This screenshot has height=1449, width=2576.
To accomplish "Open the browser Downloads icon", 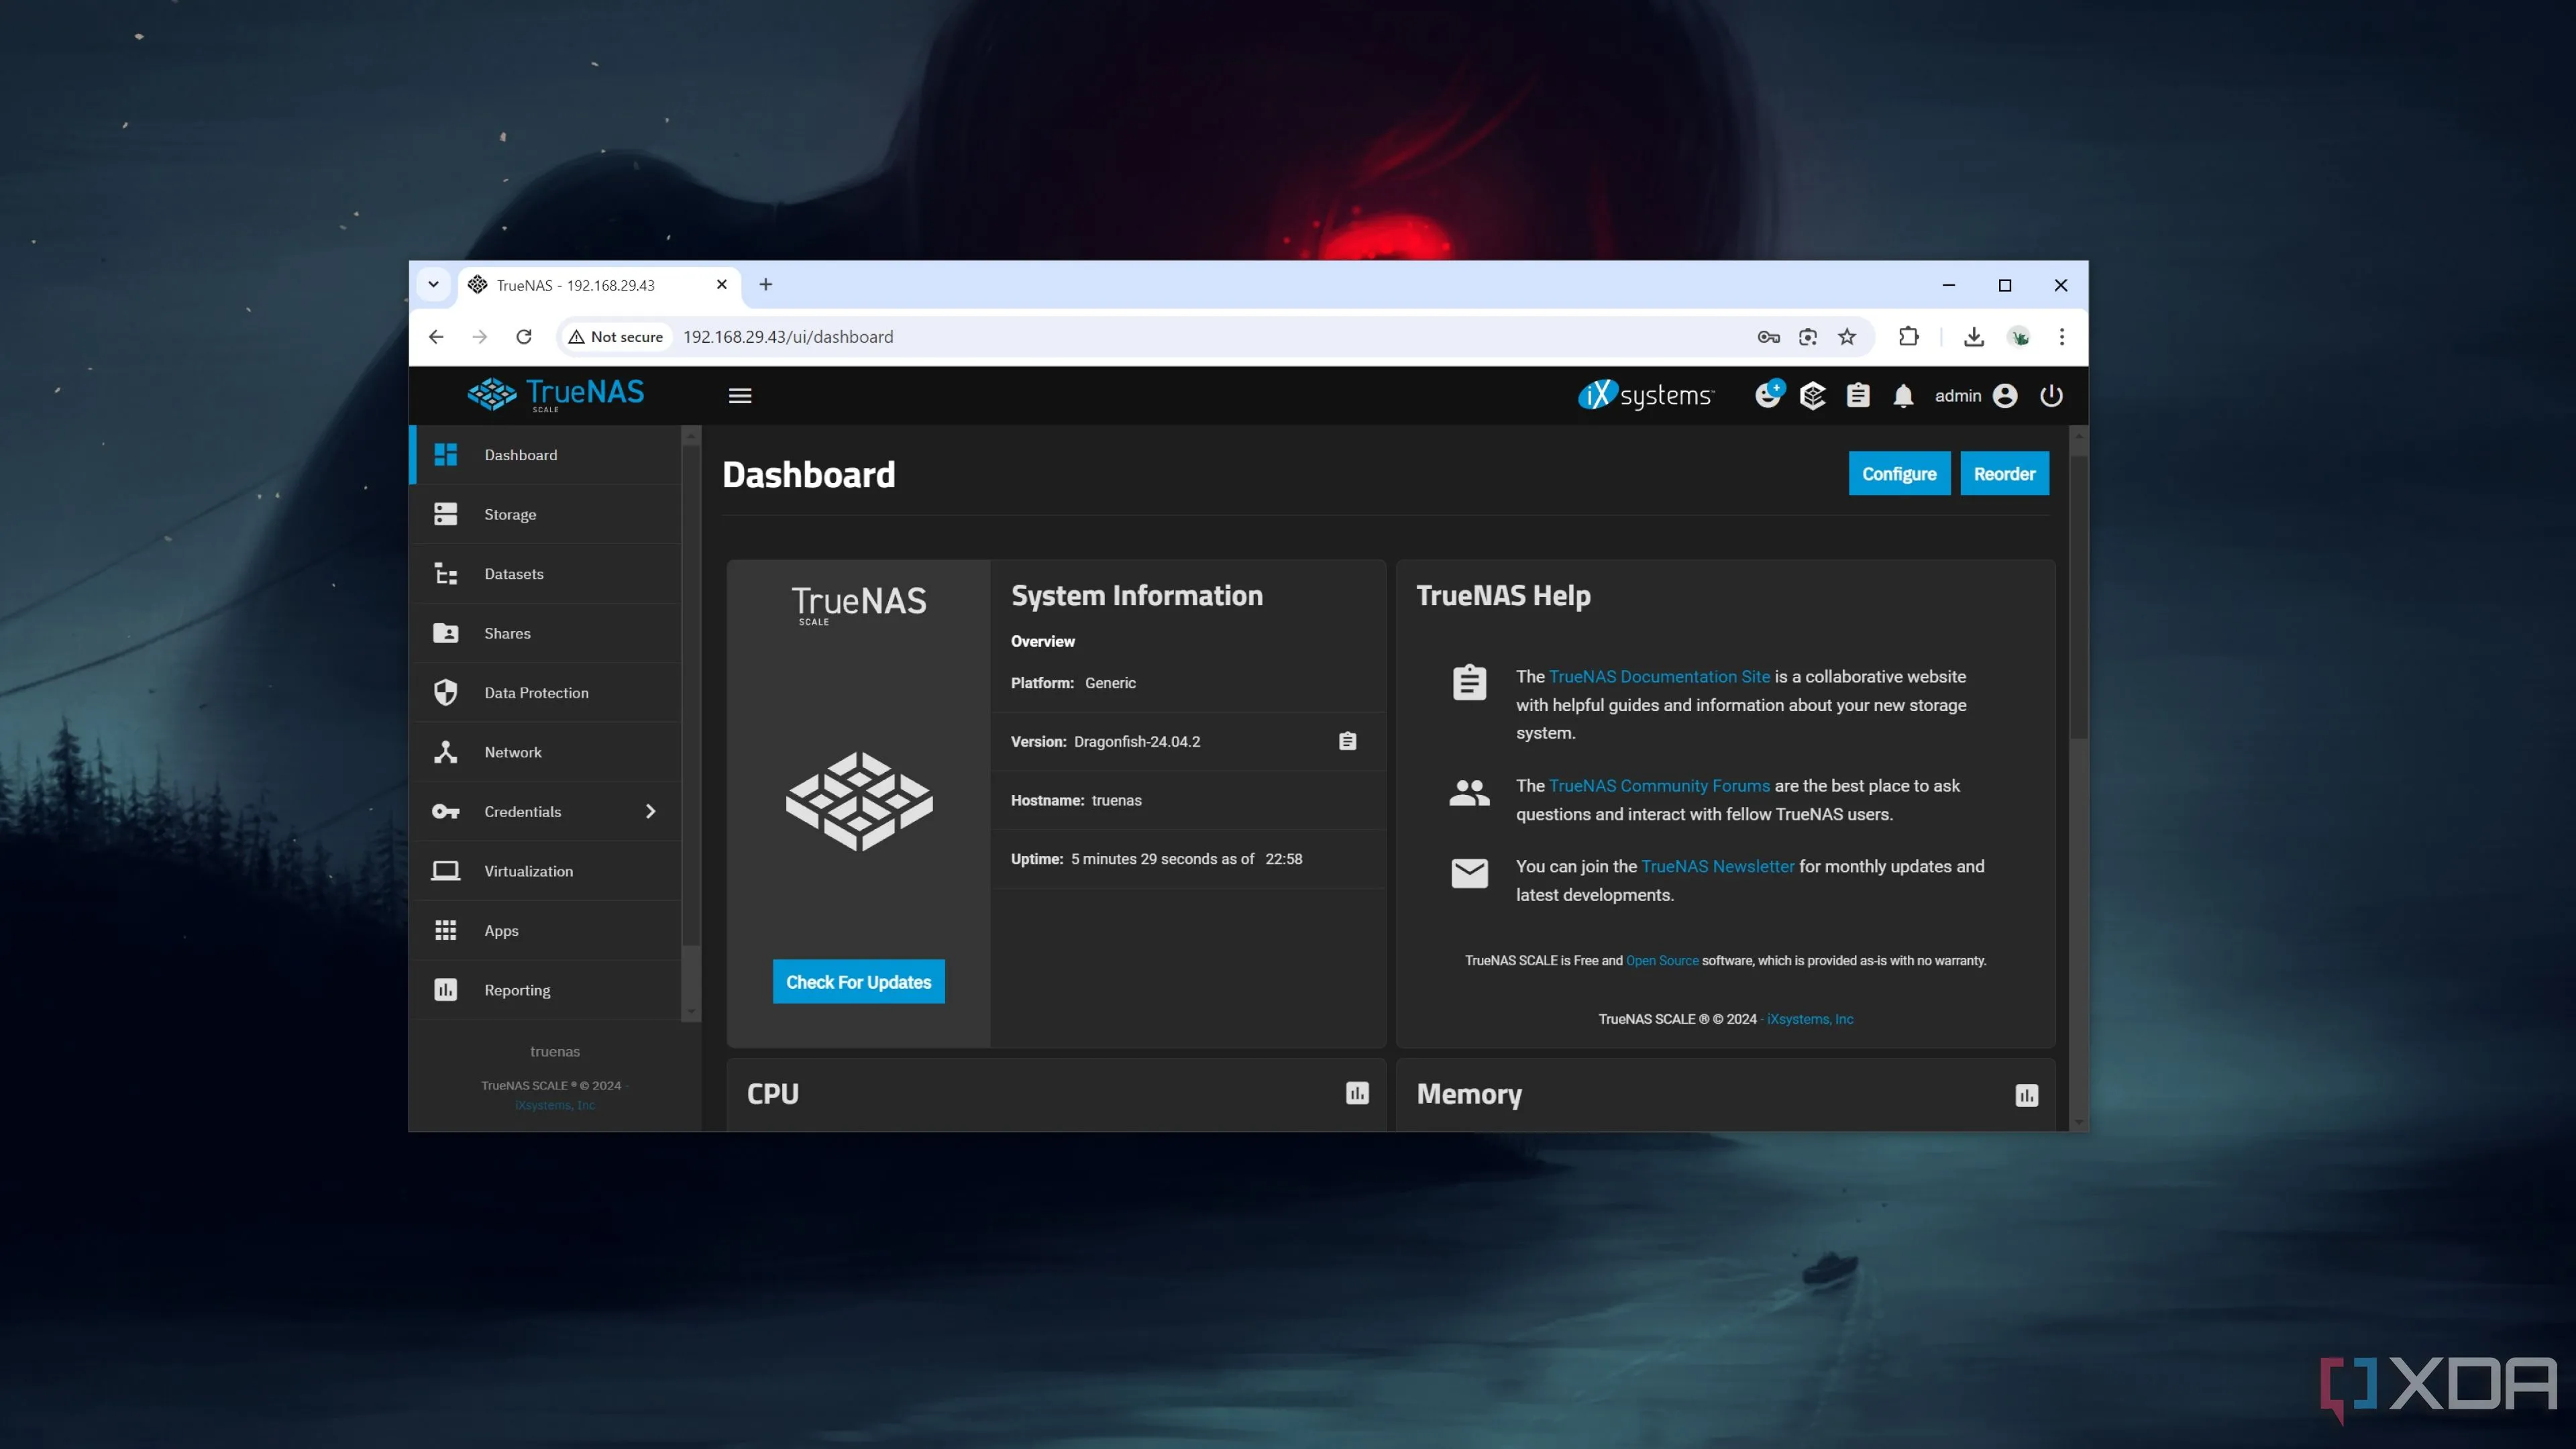I will pyautogui.click(x=1973, y=337).
